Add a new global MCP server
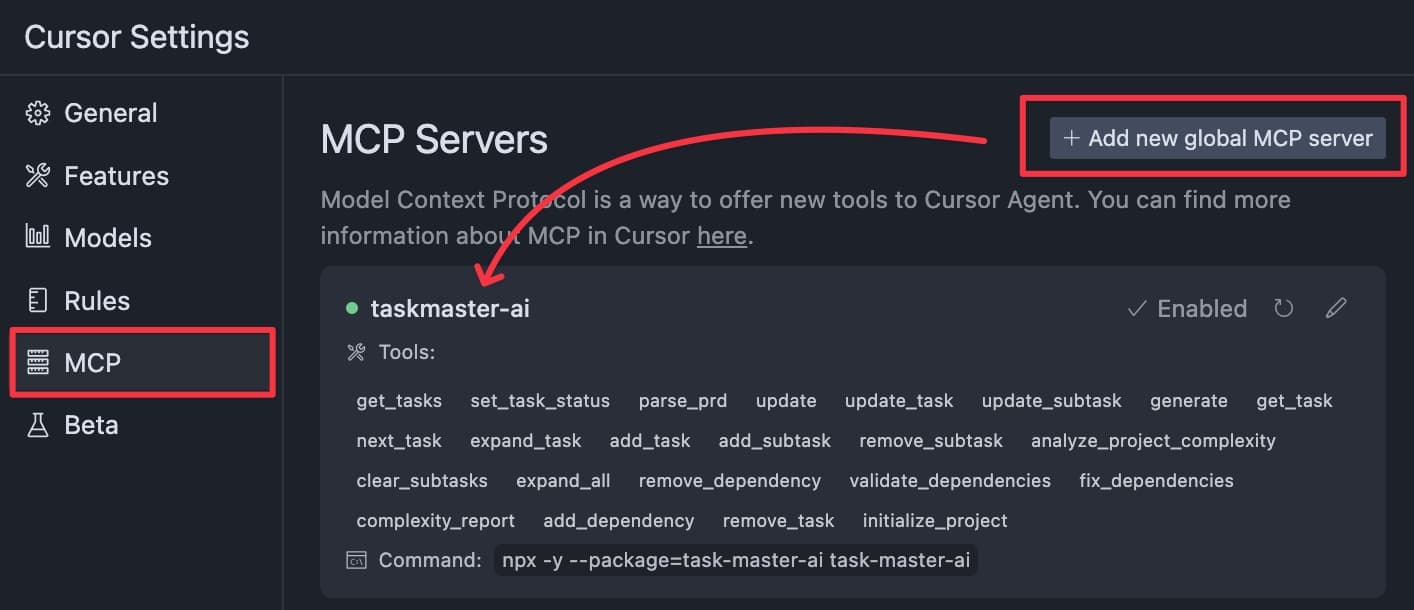1414x610 pixels. point(1217,138)
